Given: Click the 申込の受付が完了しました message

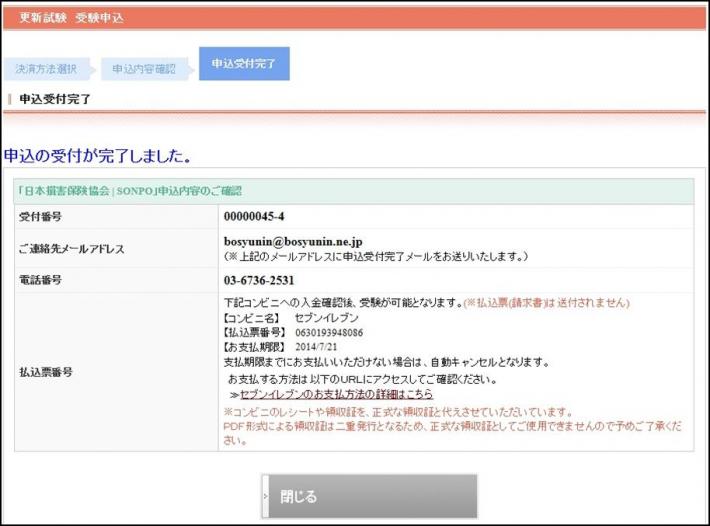Looking at the screenshot, I should click(98, 157).
